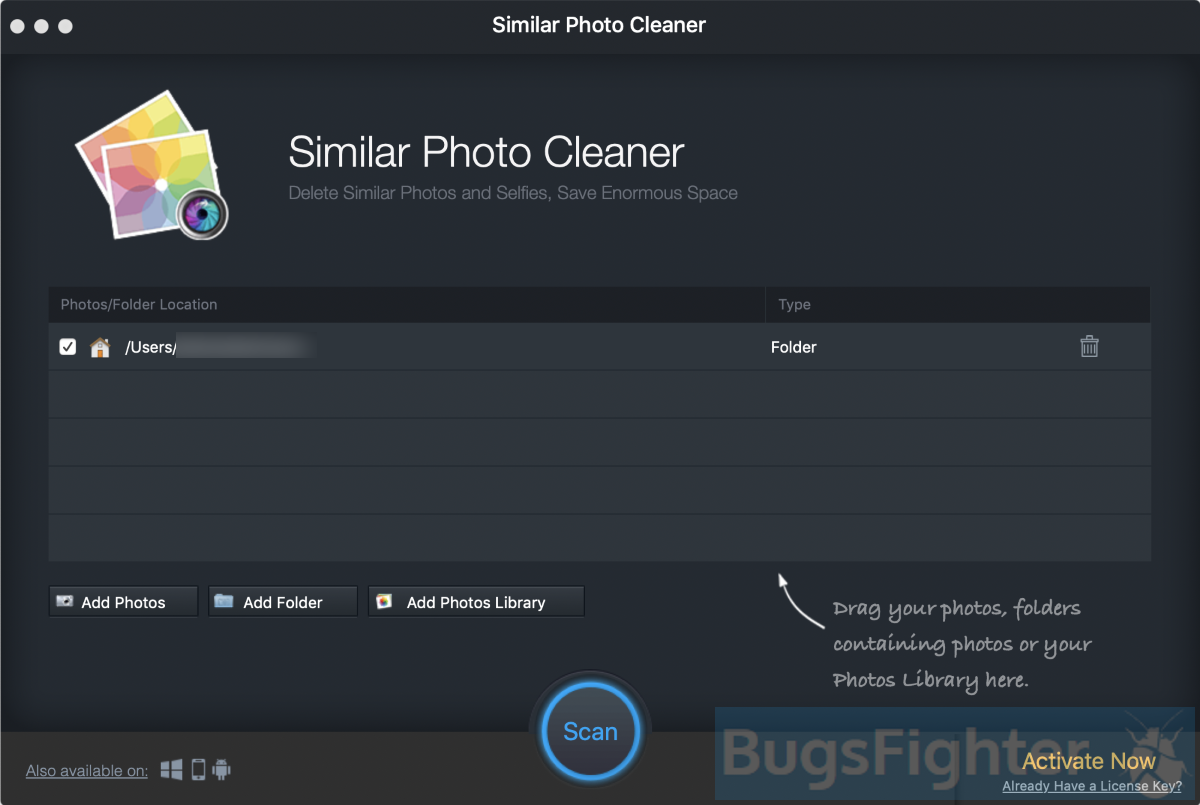Click the Add Photos button
The width and height of the screenshot is (1200, 805).
(123, 602)
